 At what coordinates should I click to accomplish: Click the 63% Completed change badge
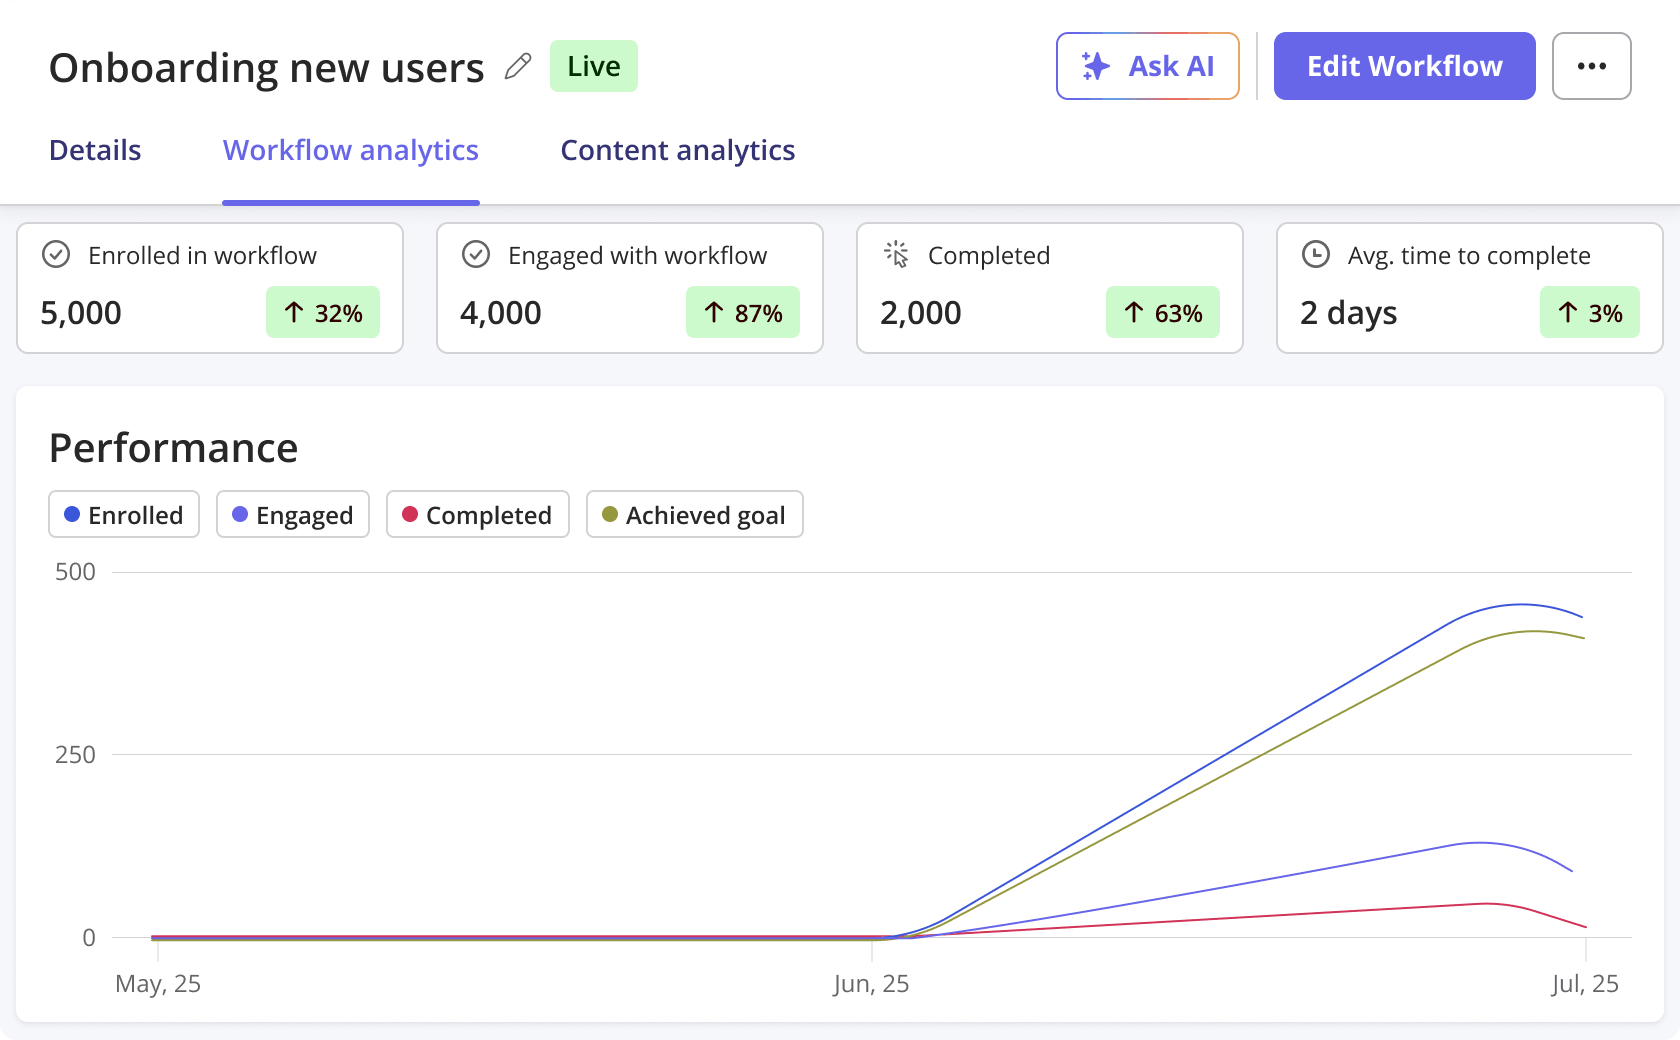pyautogui.click(x=1162, y=313)
